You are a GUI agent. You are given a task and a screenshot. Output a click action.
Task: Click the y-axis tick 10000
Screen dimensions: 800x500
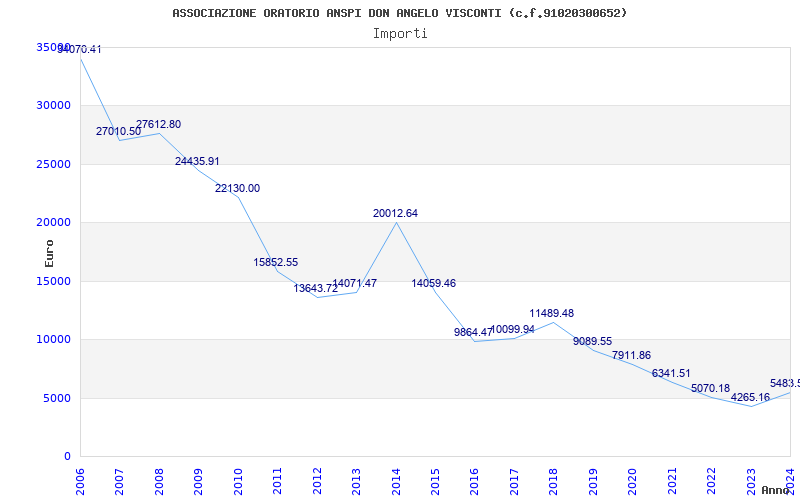(53, 340)
